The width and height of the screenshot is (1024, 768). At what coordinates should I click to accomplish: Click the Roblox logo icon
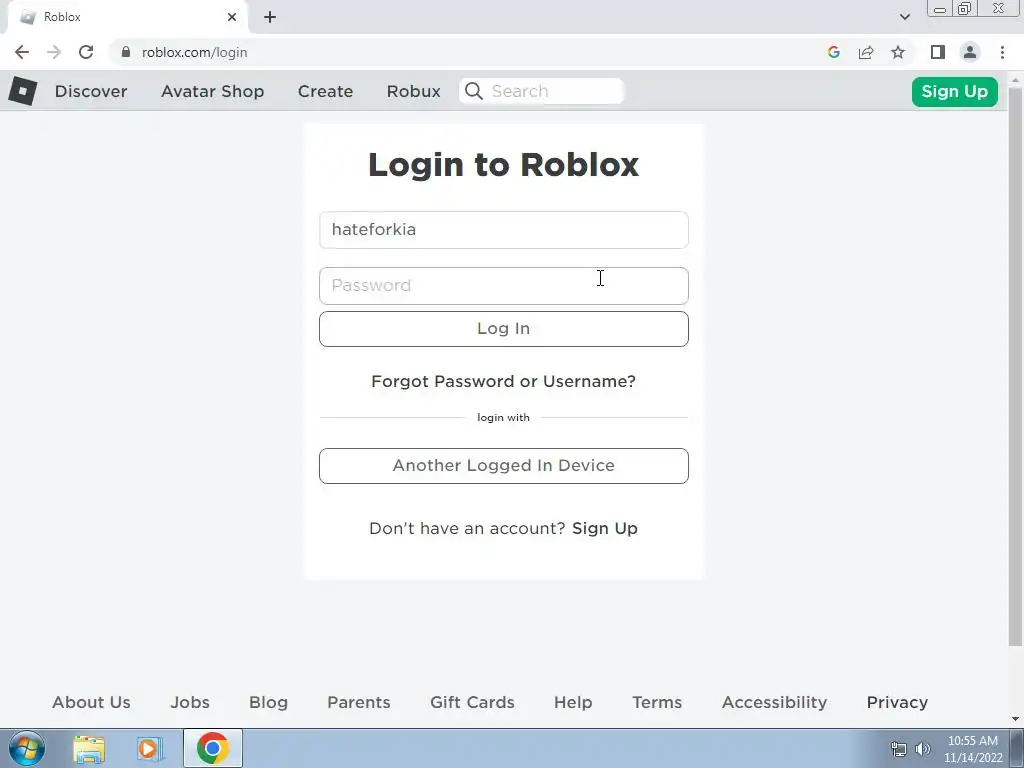(x=23, y=91)
